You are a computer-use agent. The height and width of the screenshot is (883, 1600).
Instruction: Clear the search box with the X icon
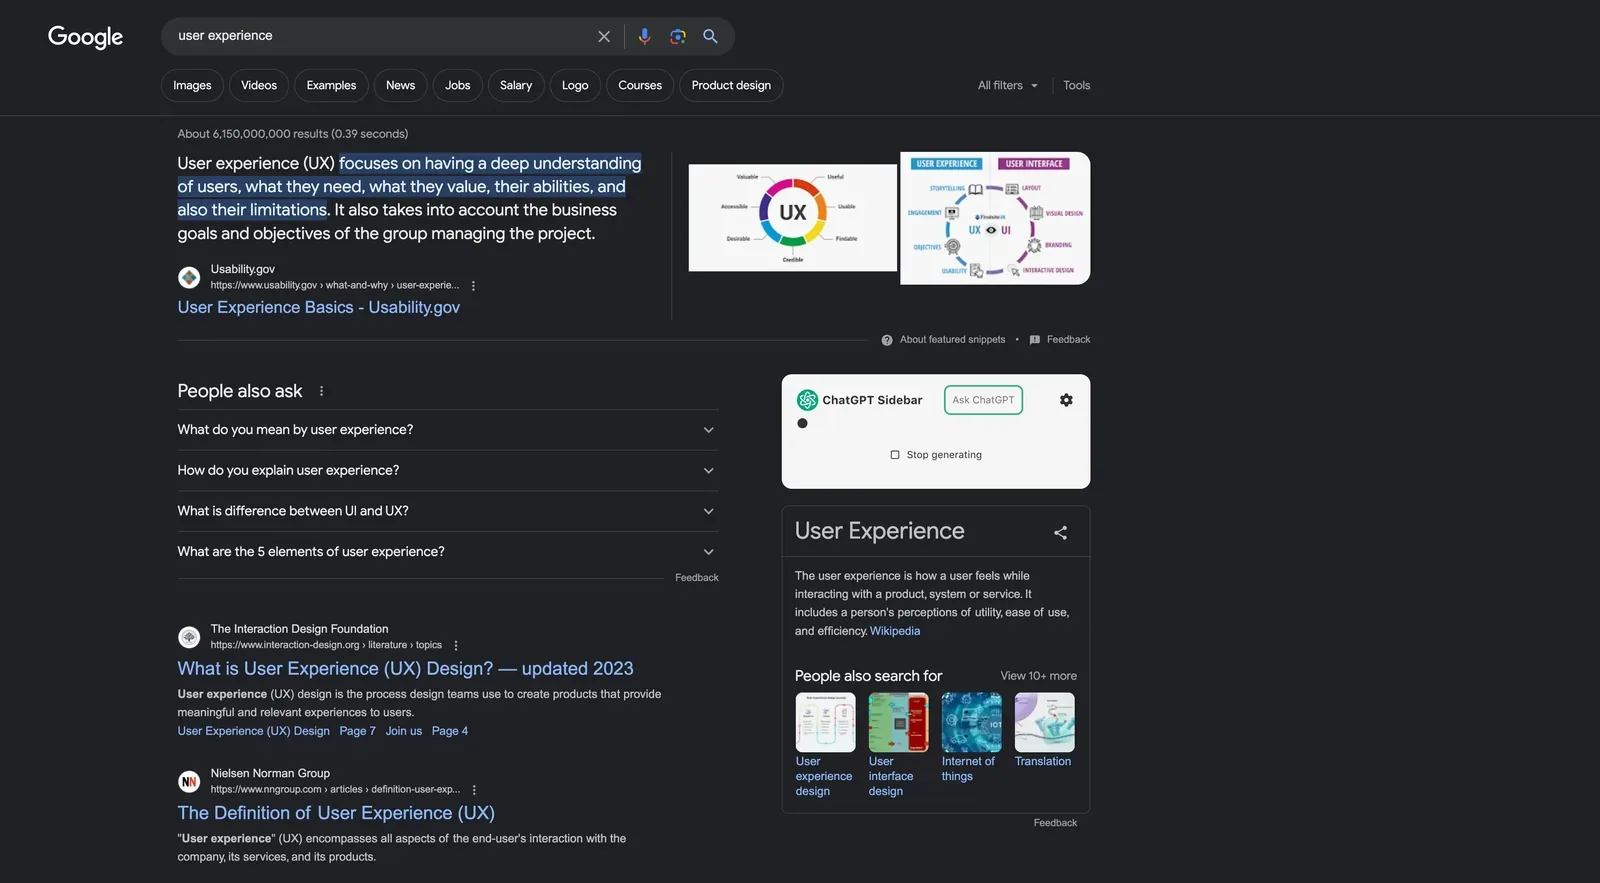pos(604,36)
